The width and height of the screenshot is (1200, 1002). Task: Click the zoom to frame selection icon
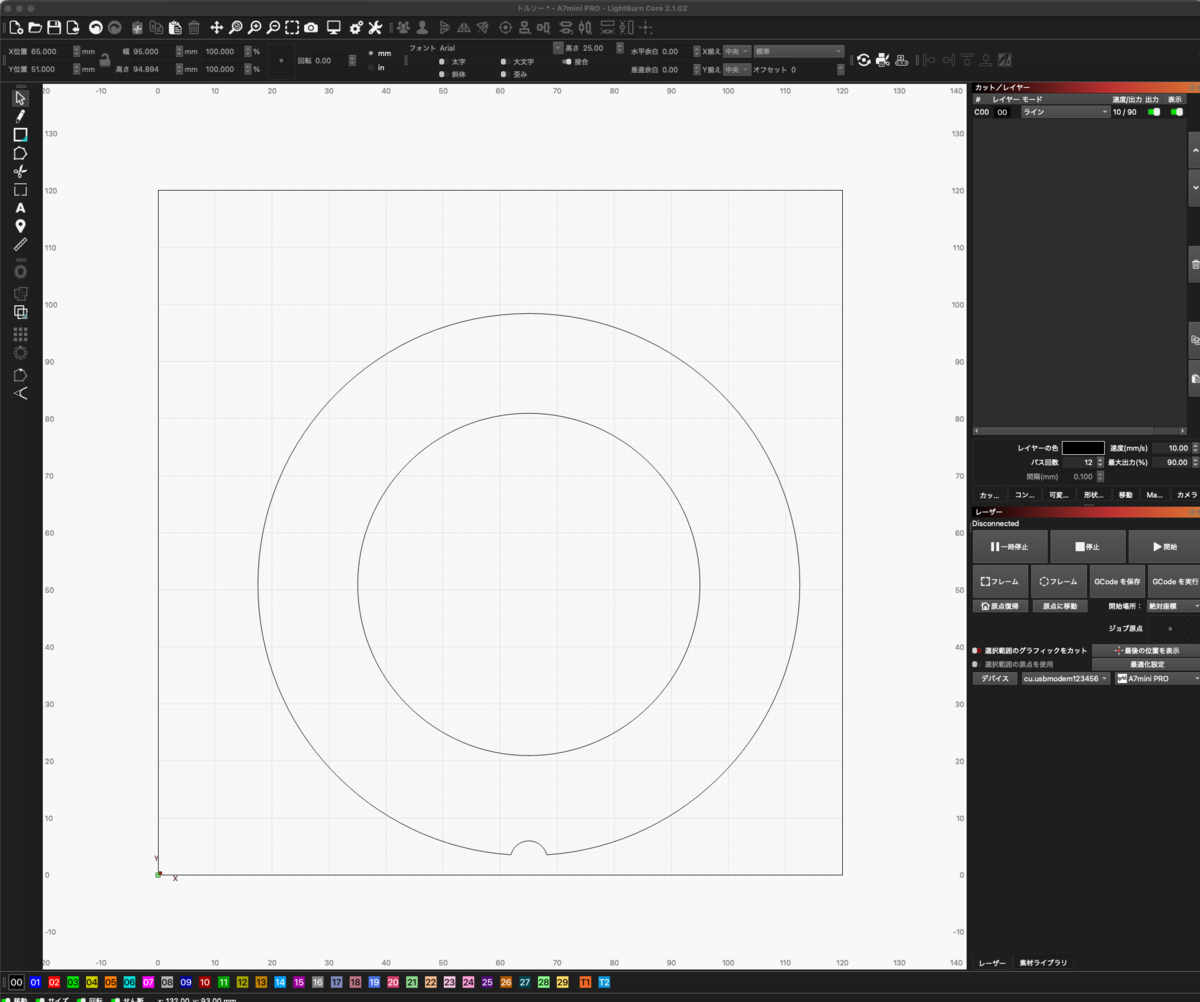coord(292,27)
